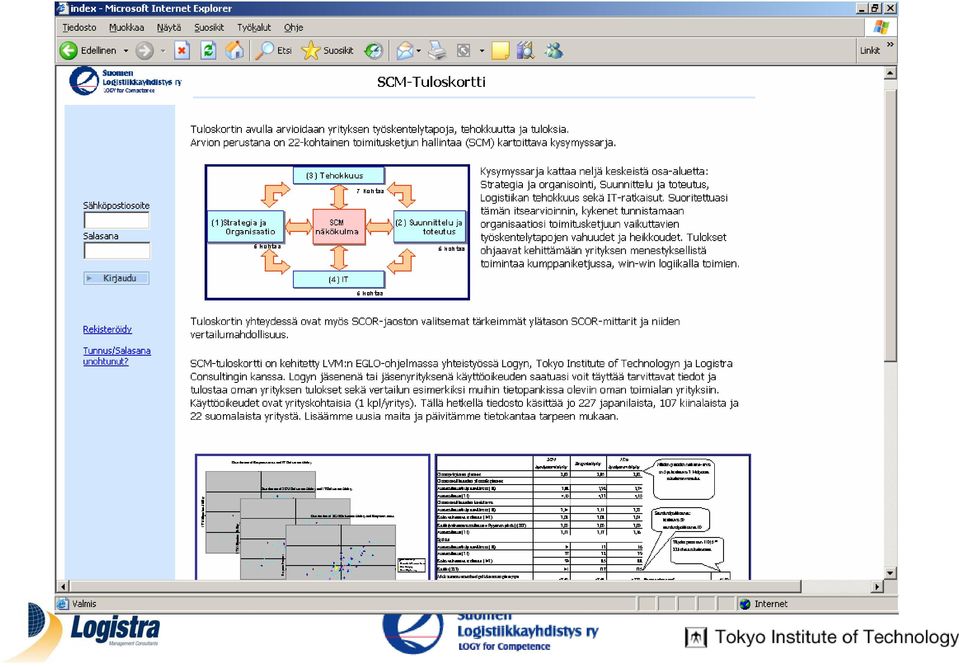Open Suosikit favorites star icon

point(327,51)
